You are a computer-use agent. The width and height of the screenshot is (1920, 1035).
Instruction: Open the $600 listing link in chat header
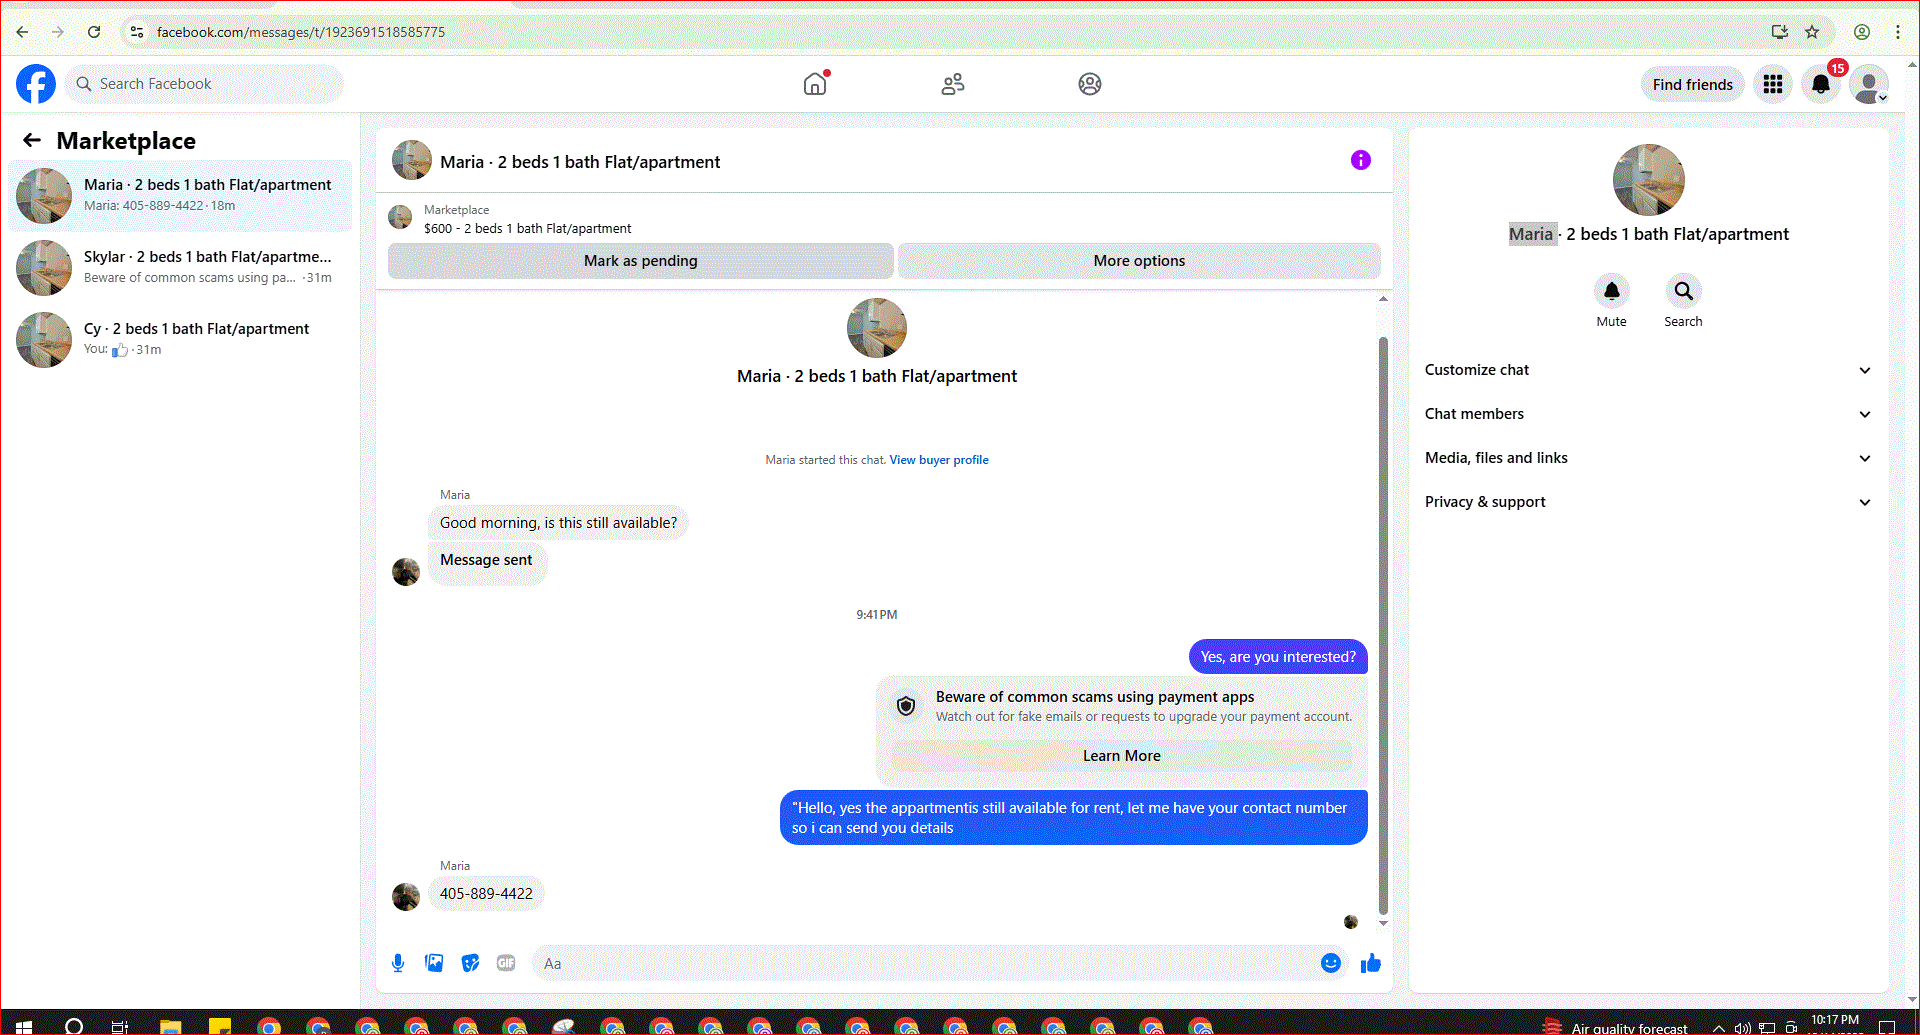pyautogui.click(x=527, y=229)
